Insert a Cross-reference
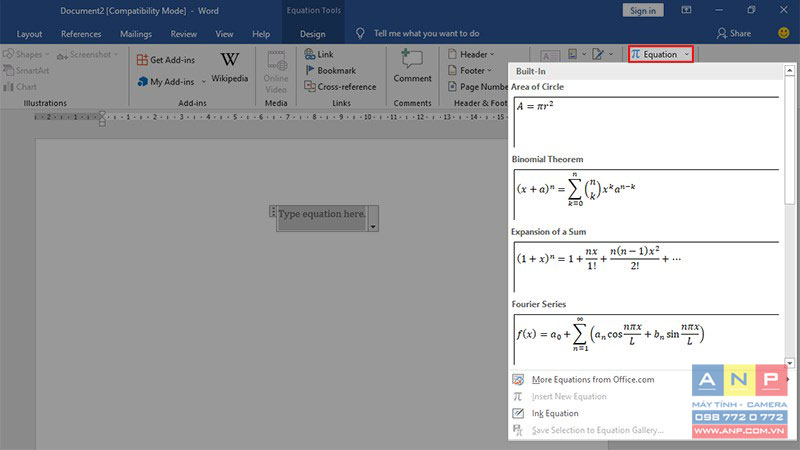 point(340,87)
